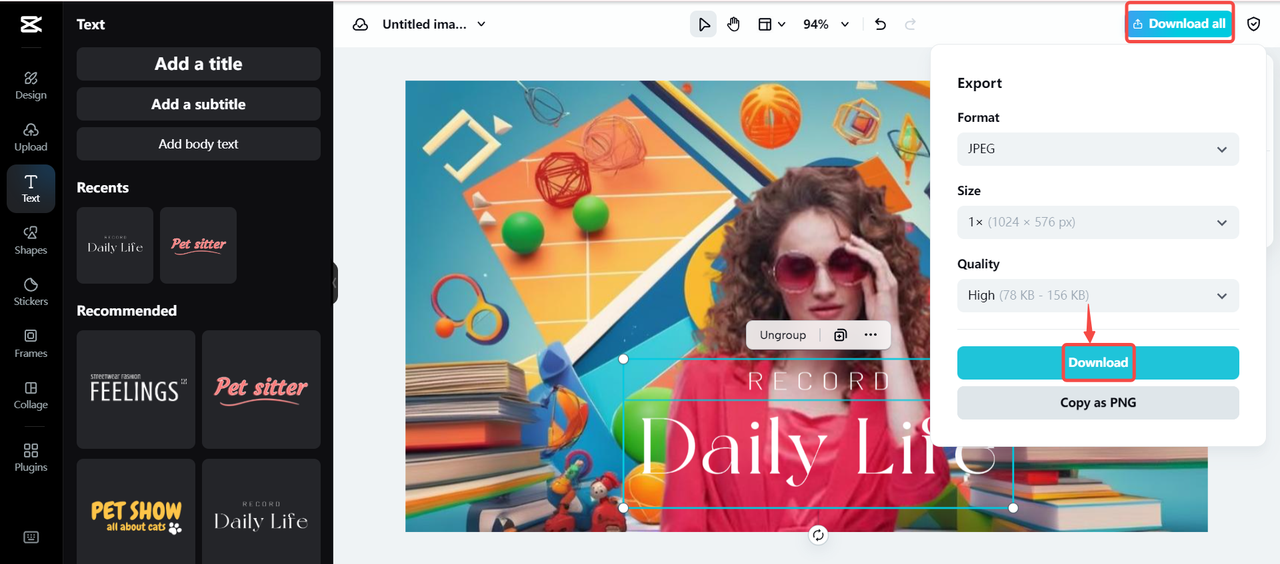Open the Frames panel
The height and width of the screenshot is (564, 1280).
tap(31, 343)
